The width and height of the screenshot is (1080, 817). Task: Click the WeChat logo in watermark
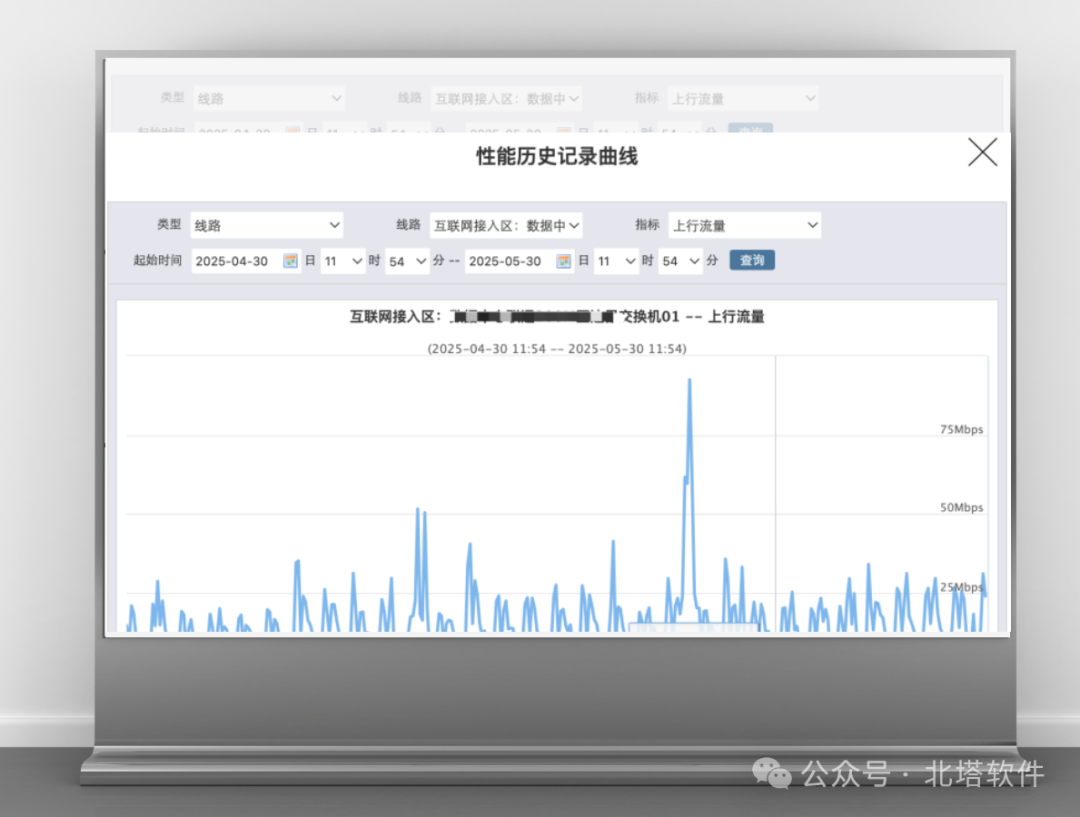point(771,773)
